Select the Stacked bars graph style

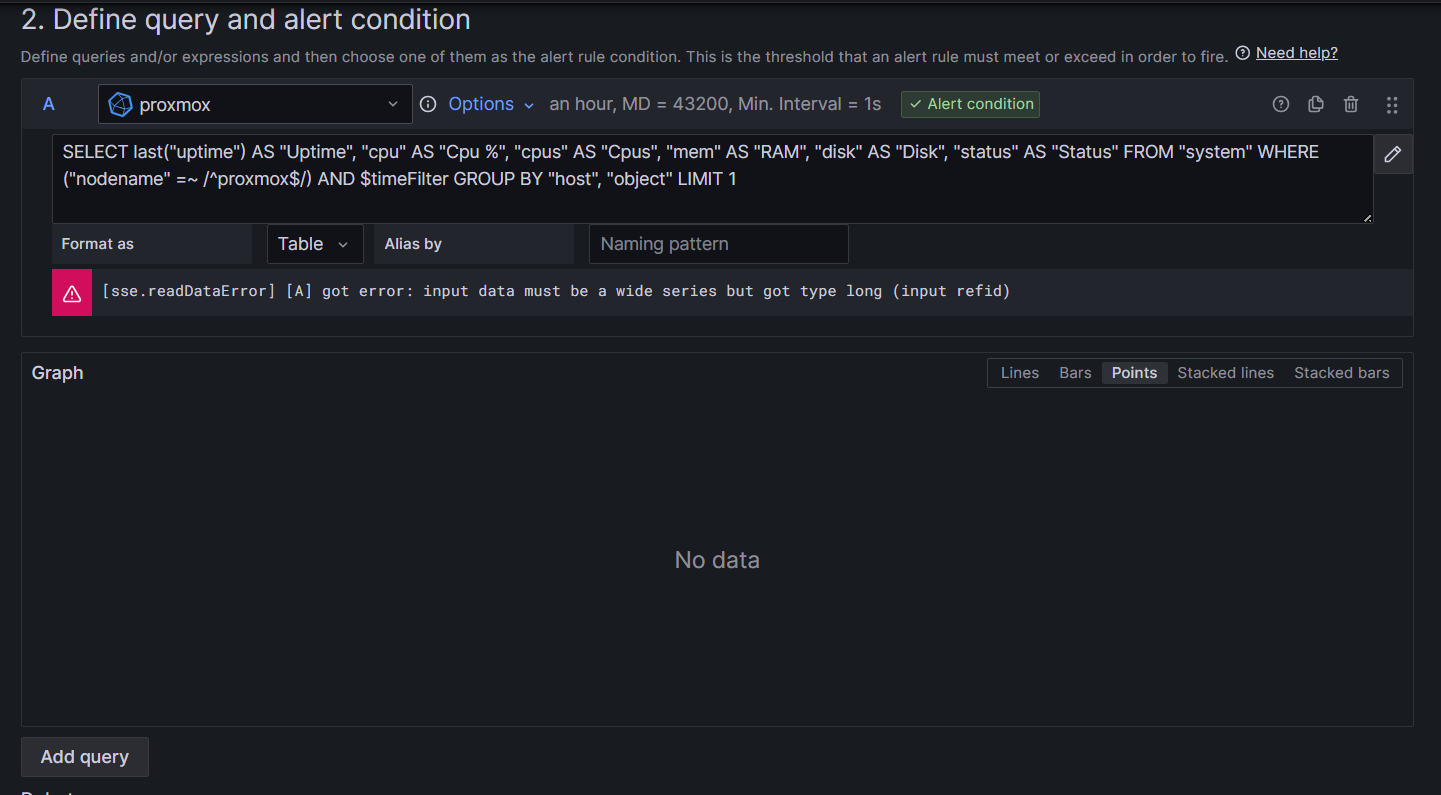coord(1341,373)
